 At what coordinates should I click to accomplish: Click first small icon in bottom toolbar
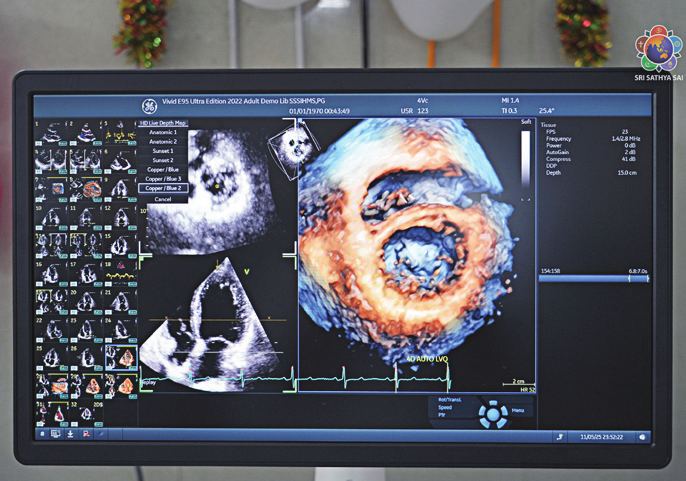[x=42, y=434]
